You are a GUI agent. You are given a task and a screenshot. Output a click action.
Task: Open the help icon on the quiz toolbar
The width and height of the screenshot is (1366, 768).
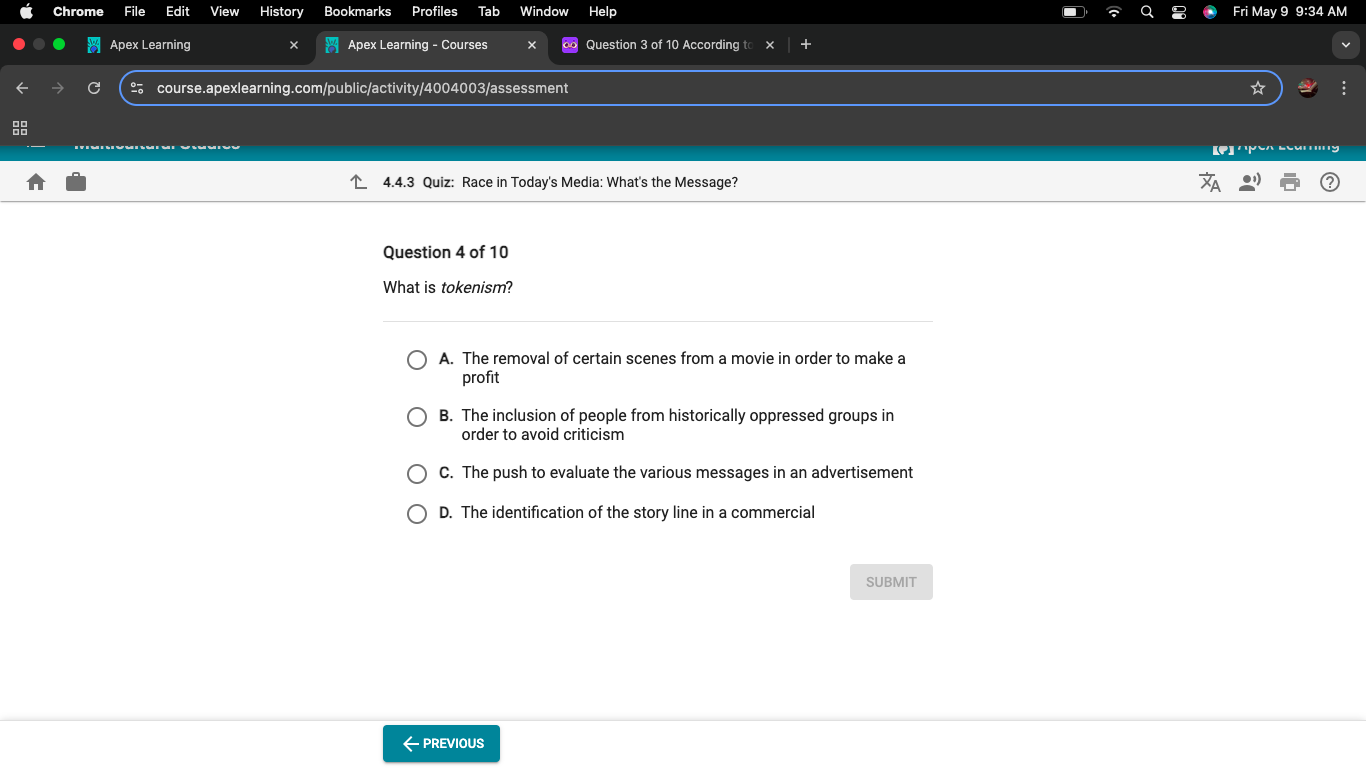1329,182
